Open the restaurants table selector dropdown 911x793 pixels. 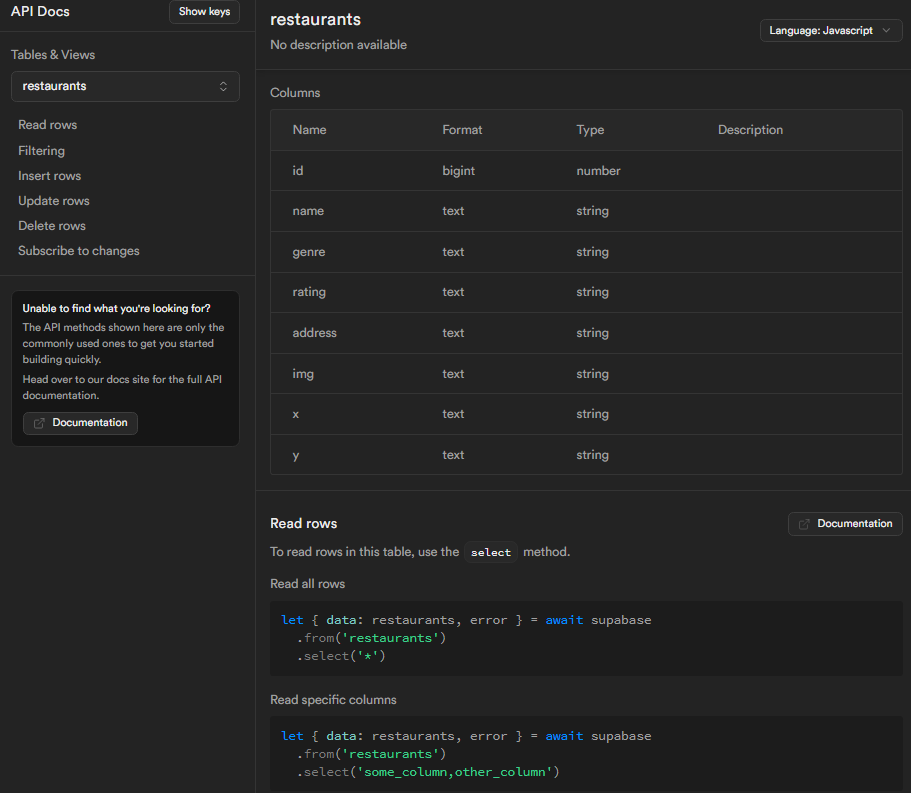pyautogui.click(x=125, y=86)
